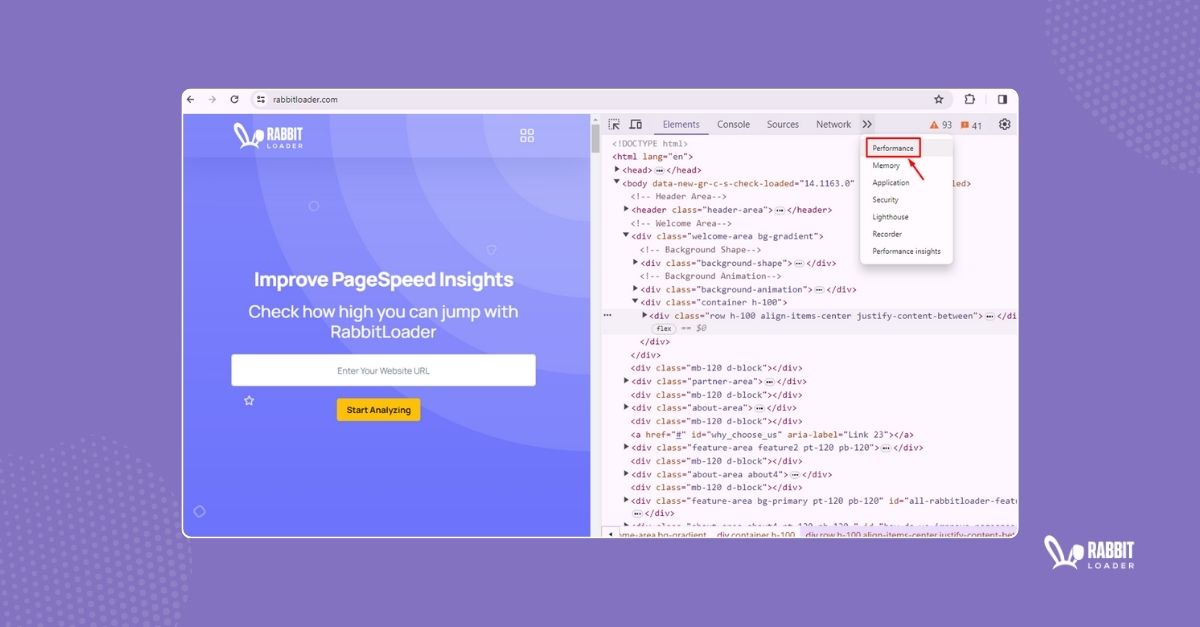The height and width of the screenshot is (627, 1200).
Task: Reload the page with the refresh icon
Action: [235, 99]
